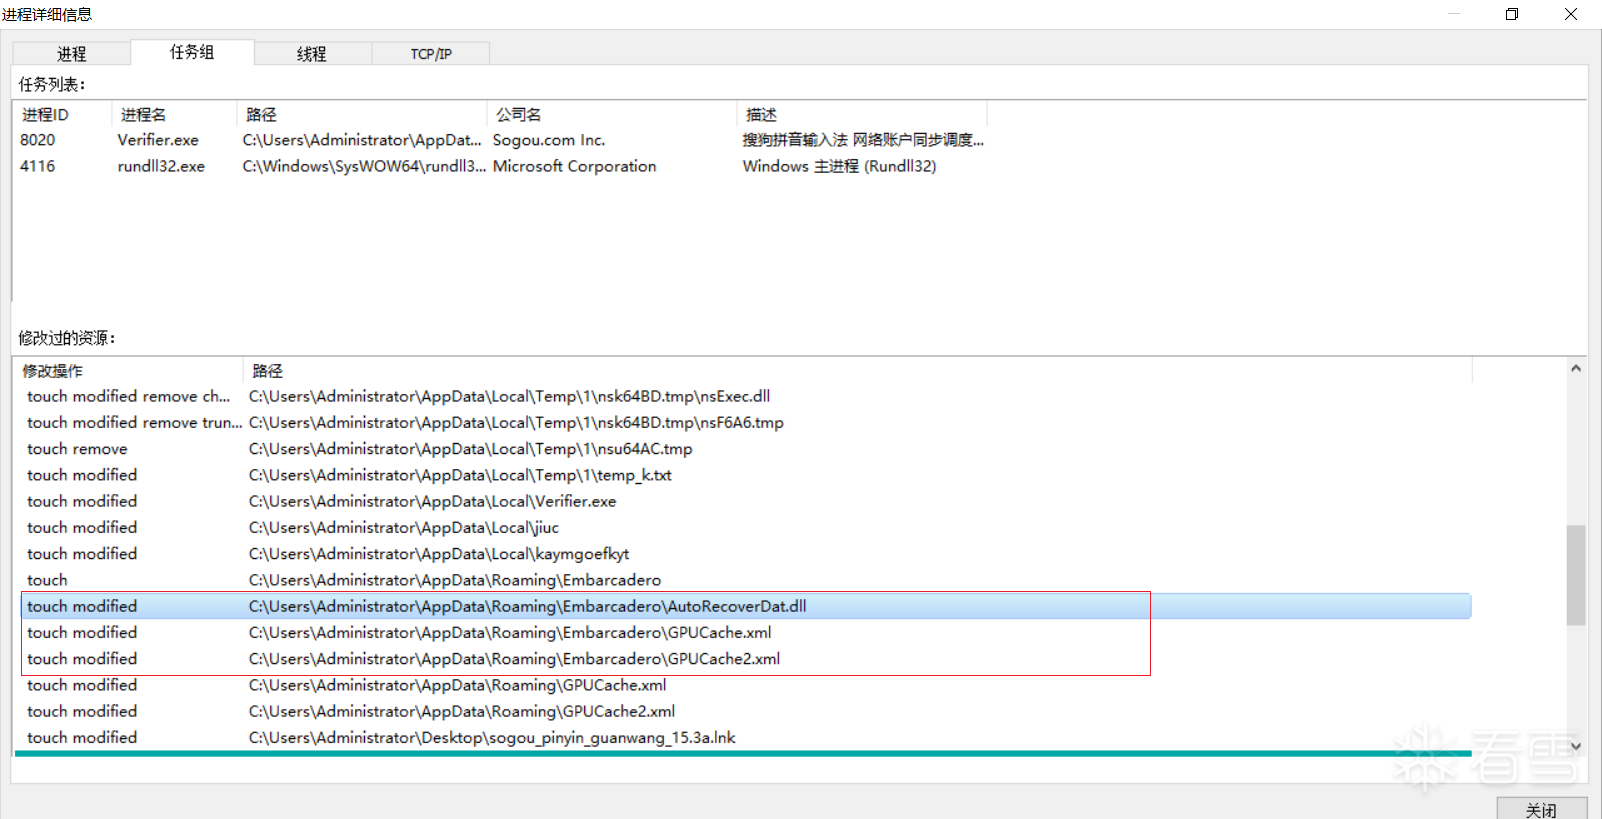Close the 进程详细信息 window
This screenshot has height=819, width=1602.
point(1570,14)
